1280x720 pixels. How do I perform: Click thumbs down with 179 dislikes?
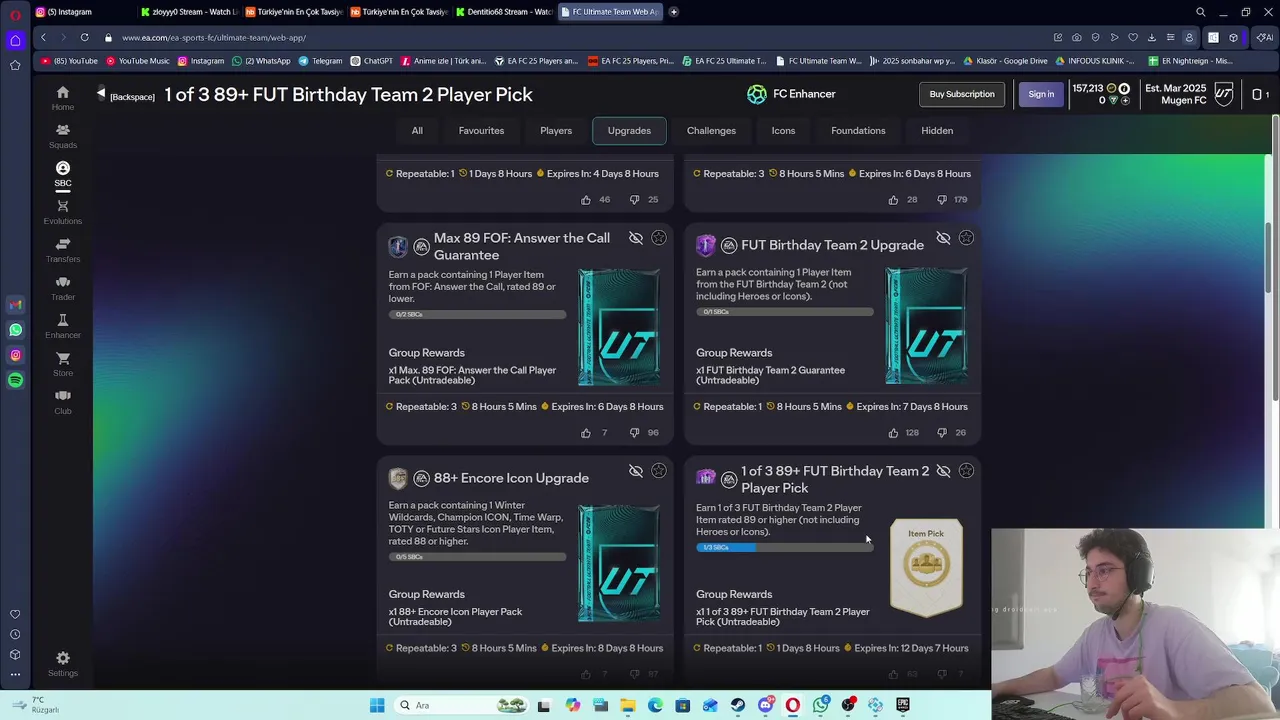(942, 200)
